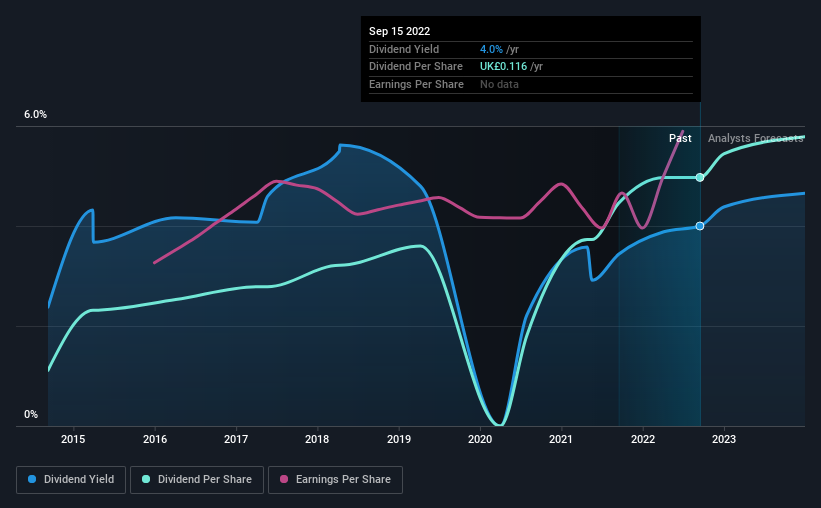This screenshot has height=508, width=821.
Task: Click the 4.0% dividend yield value
Action: click(491, 49)
